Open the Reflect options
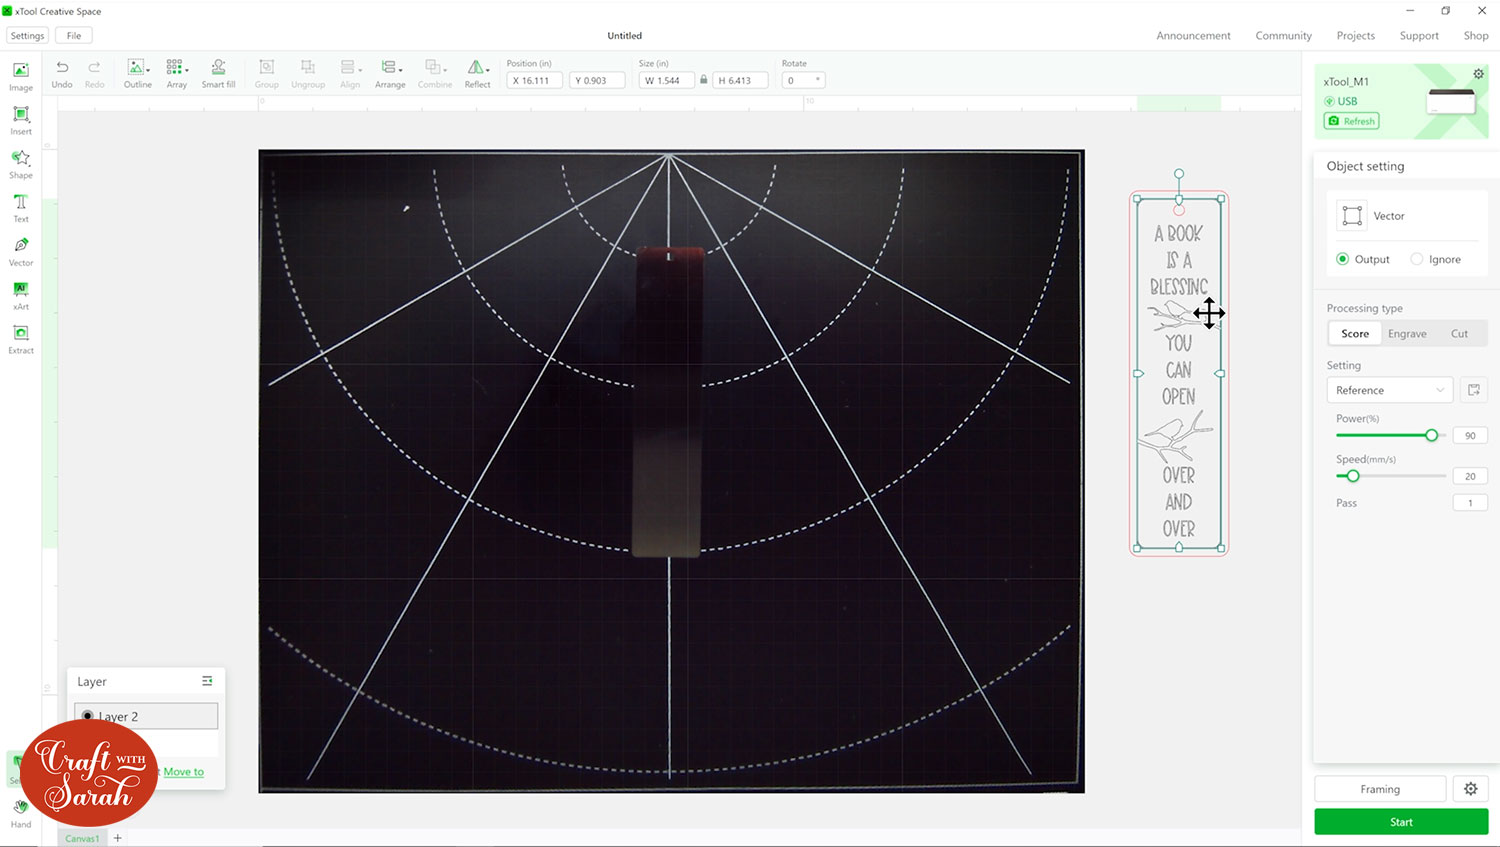Viewport: 1500px width, 847px height. (x=478, y=74)
